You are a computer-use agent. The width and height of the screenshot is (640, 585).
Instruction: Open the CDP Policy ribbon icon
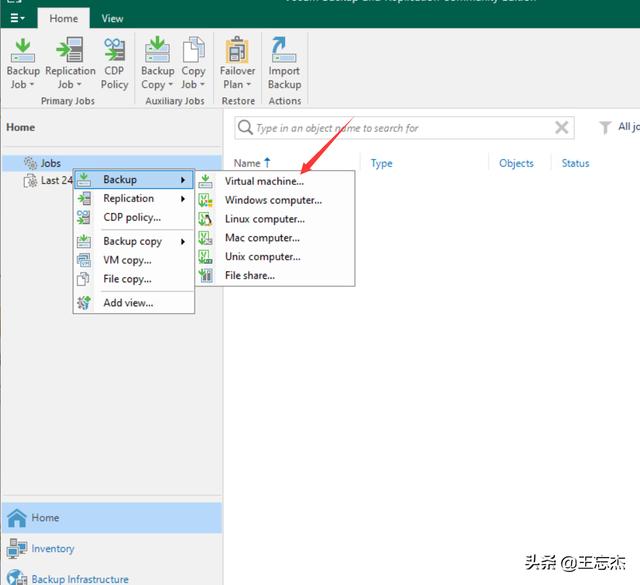pyautogui.click(x=114, y=50)
